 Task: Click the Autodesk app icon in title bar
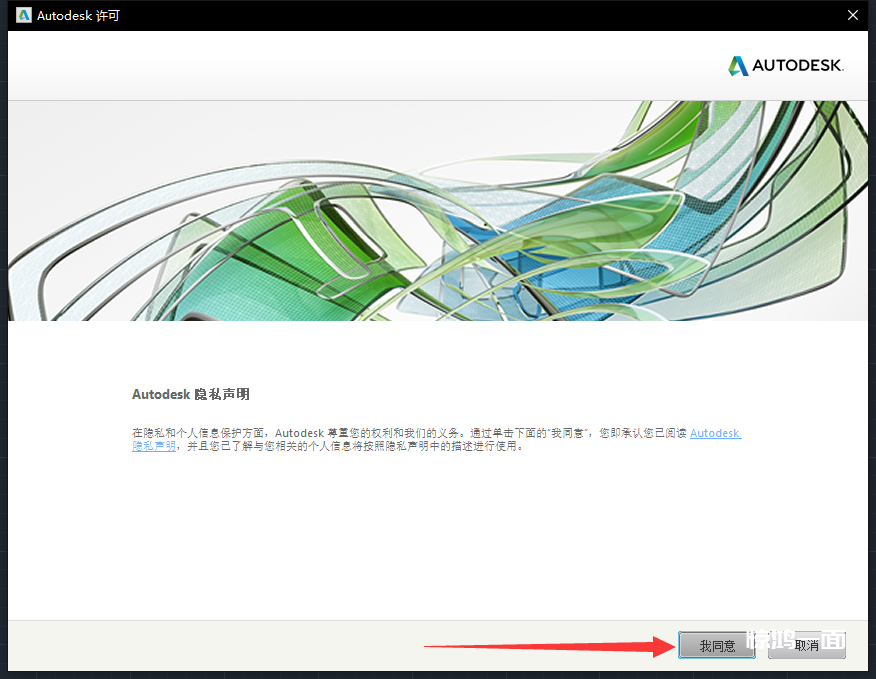tap(24, 15)
